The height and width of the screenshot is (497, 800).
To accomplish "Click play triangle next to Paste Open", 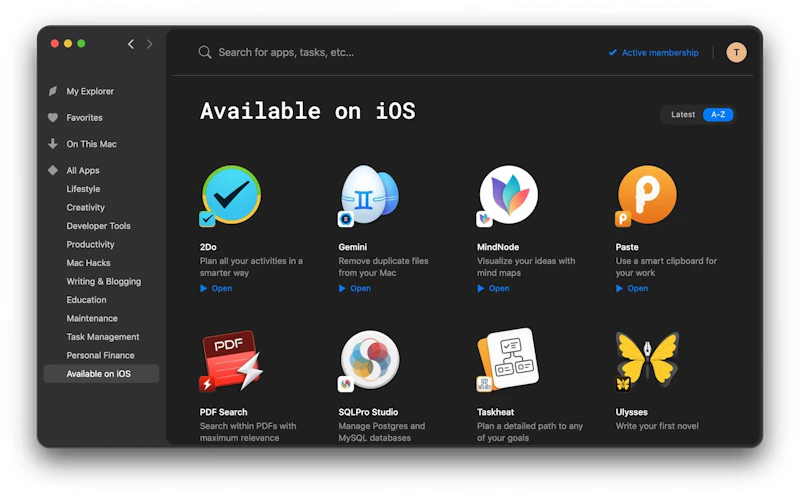I will coord(619,288).
